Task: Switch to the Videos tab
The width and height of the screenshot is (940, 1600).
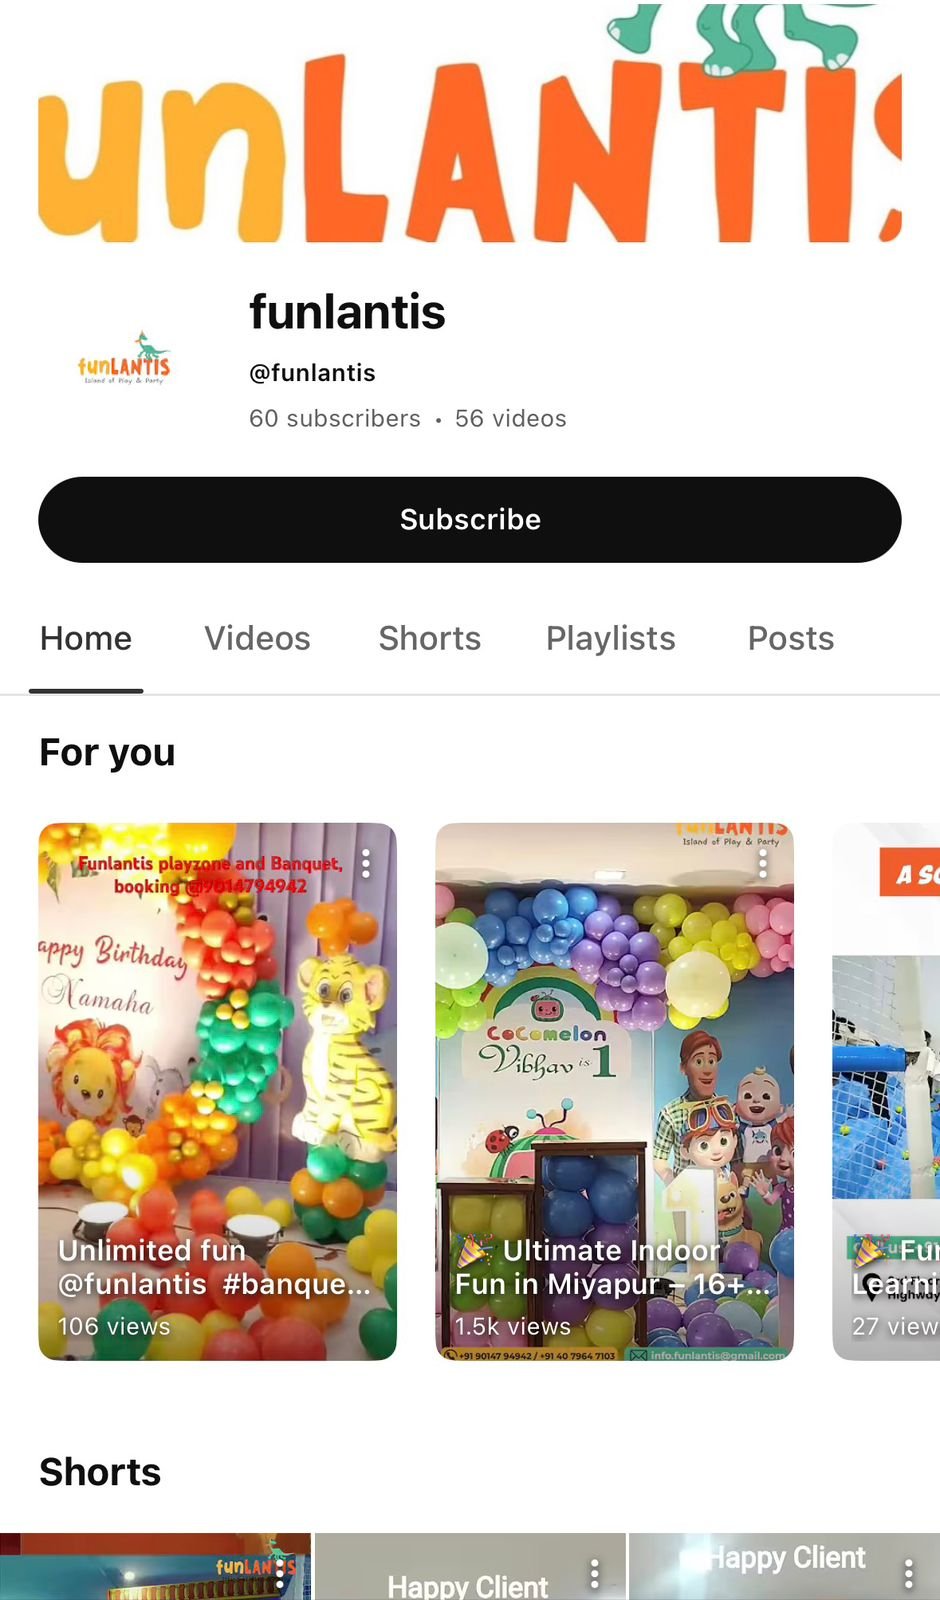Action: tap(257, 639)
